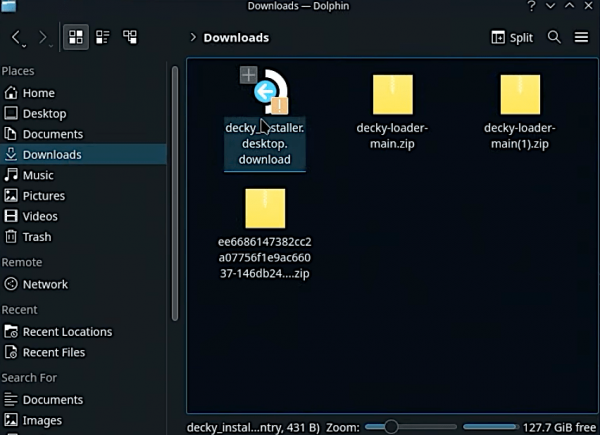Click the 127.7 GiB free label

[559, 427]
